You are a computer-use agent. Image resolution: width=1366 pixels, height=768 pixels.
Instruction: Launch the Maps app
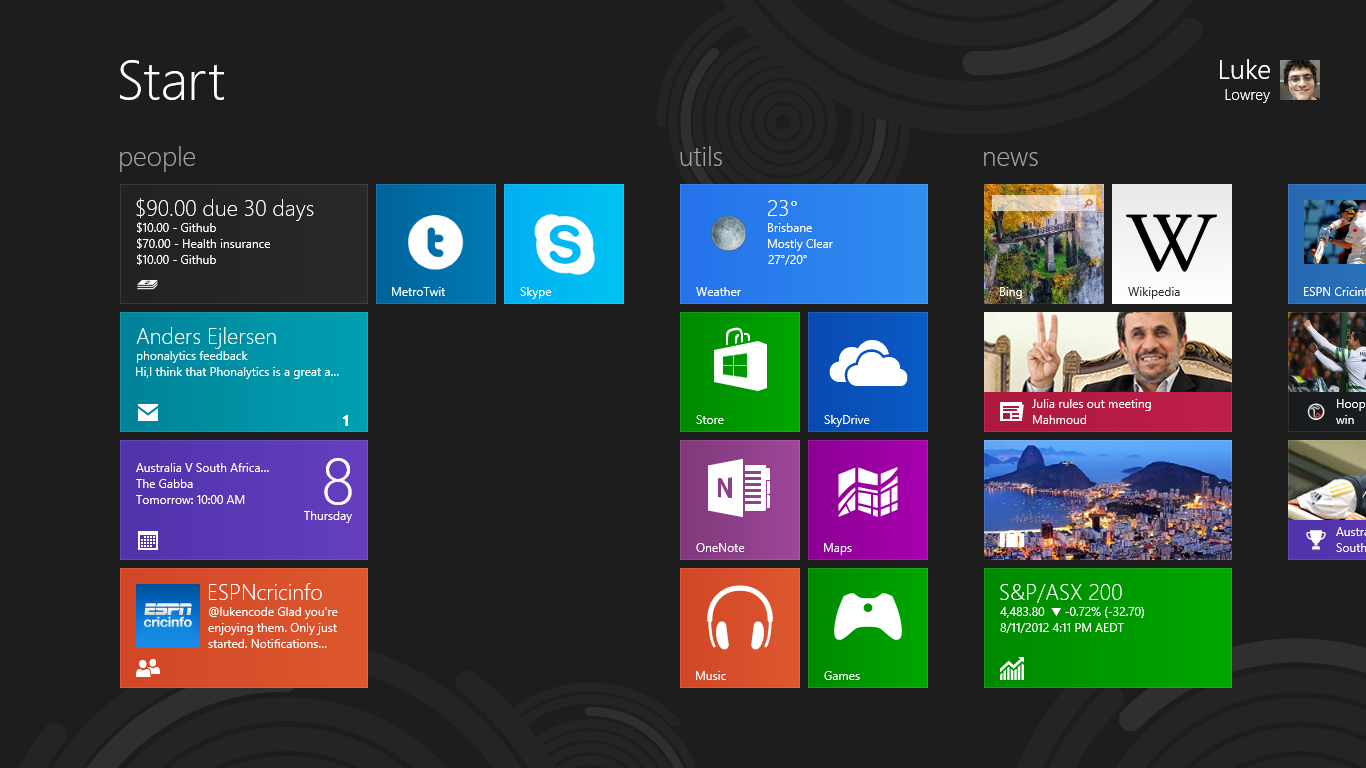867,499
